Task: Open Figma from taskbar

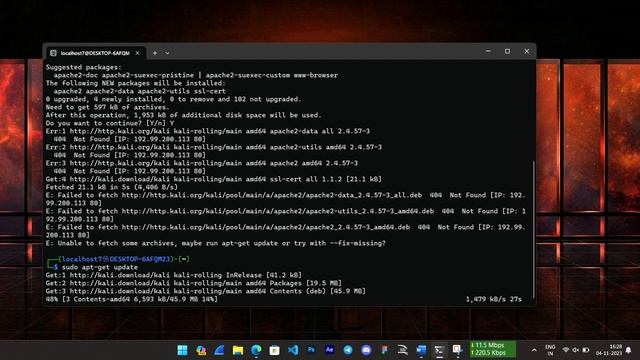Action: click(x=384, y=350)
